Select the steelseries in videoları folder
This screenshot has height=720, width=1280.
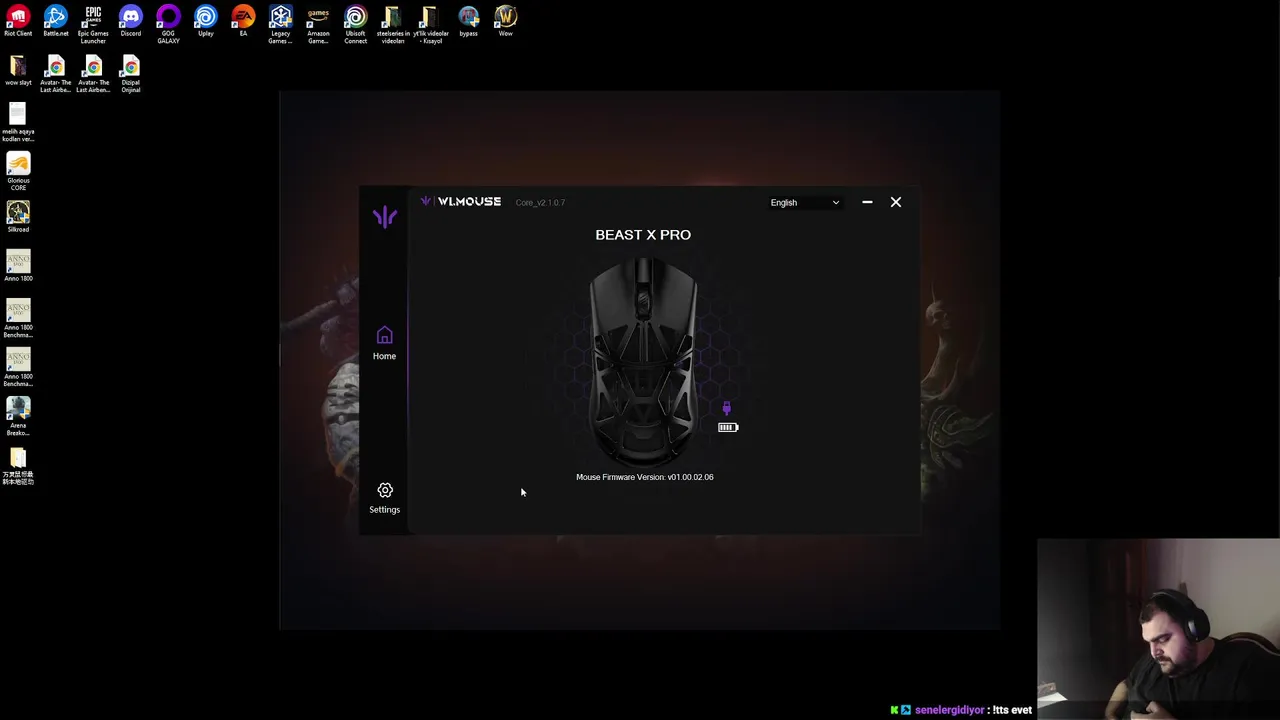pyautogui.click(x=393, y=25)
